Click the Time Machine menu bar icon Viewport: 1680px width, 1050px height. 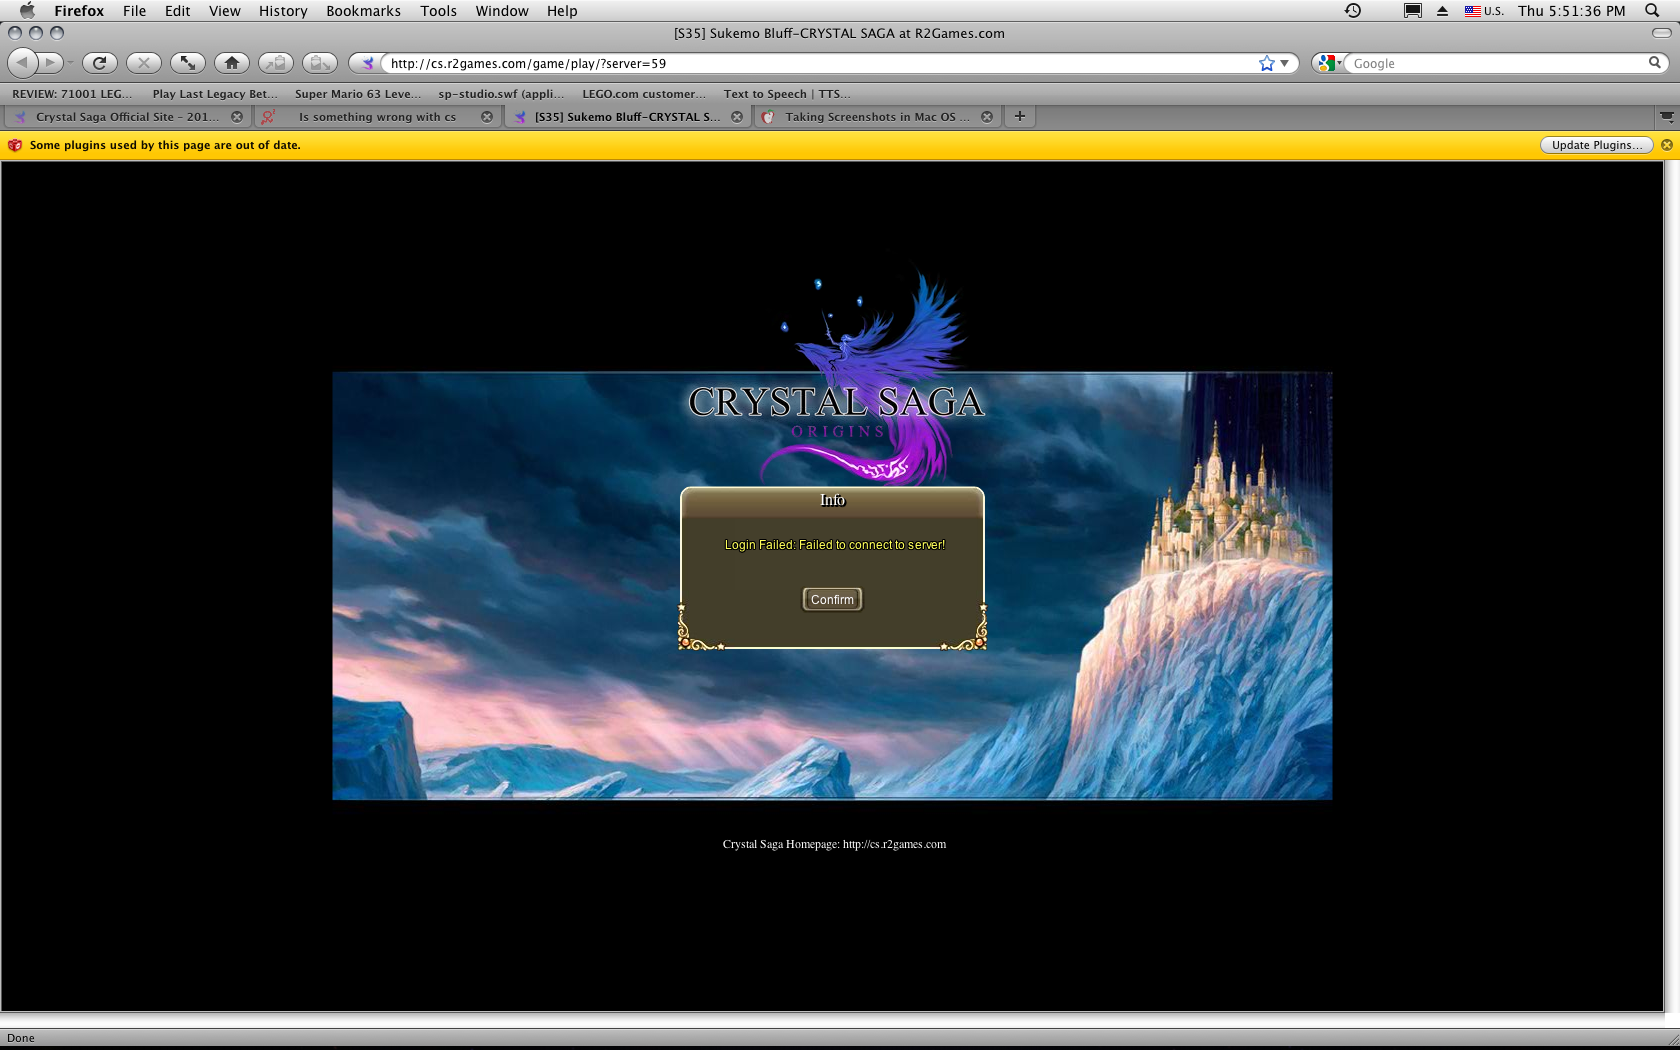[x=1352, y=11]
